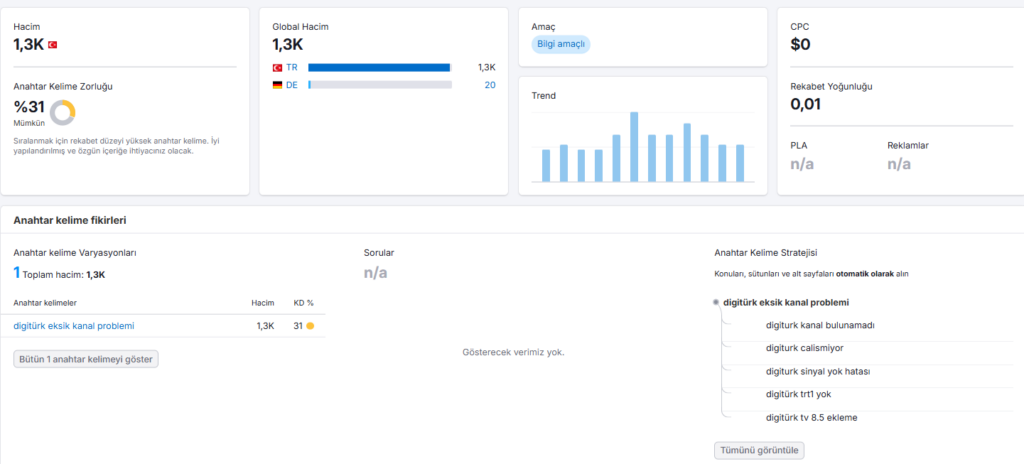
Task: Click Rekabet Yoğunluğu value 0,01
Action: [805, 104]
